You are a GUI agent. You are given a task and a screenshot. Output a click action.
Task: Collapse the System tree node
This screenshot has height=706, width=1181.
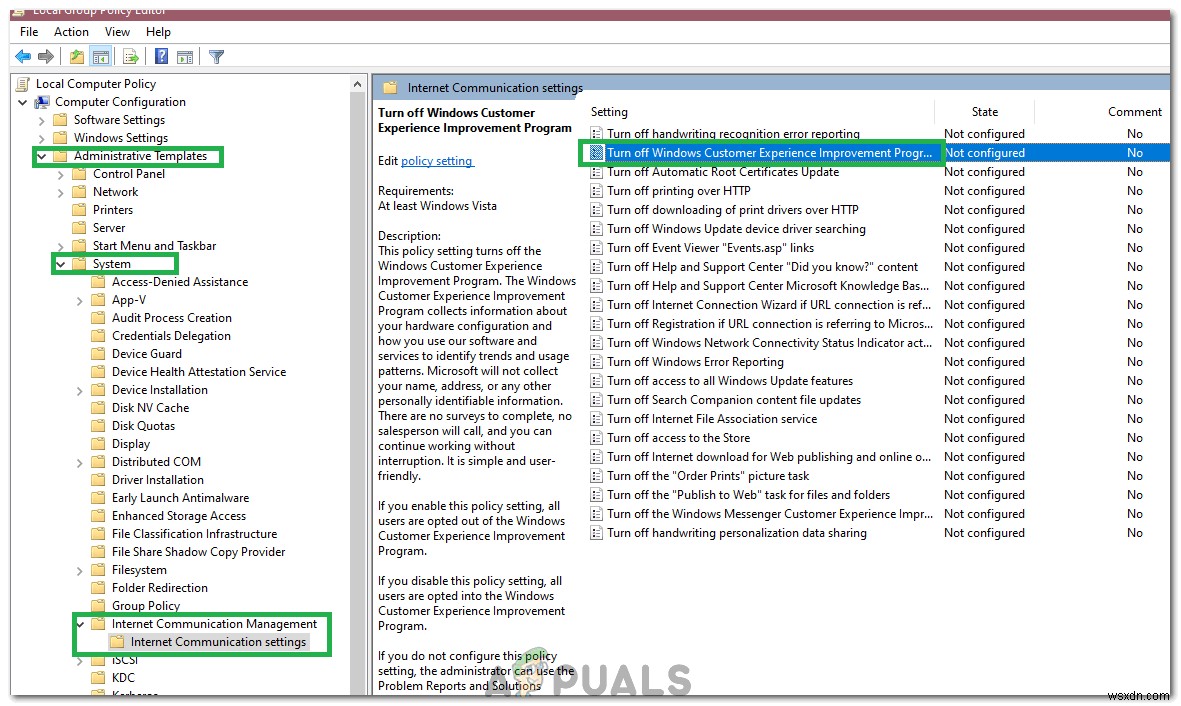pyautogui.click(x=61, y=264)
